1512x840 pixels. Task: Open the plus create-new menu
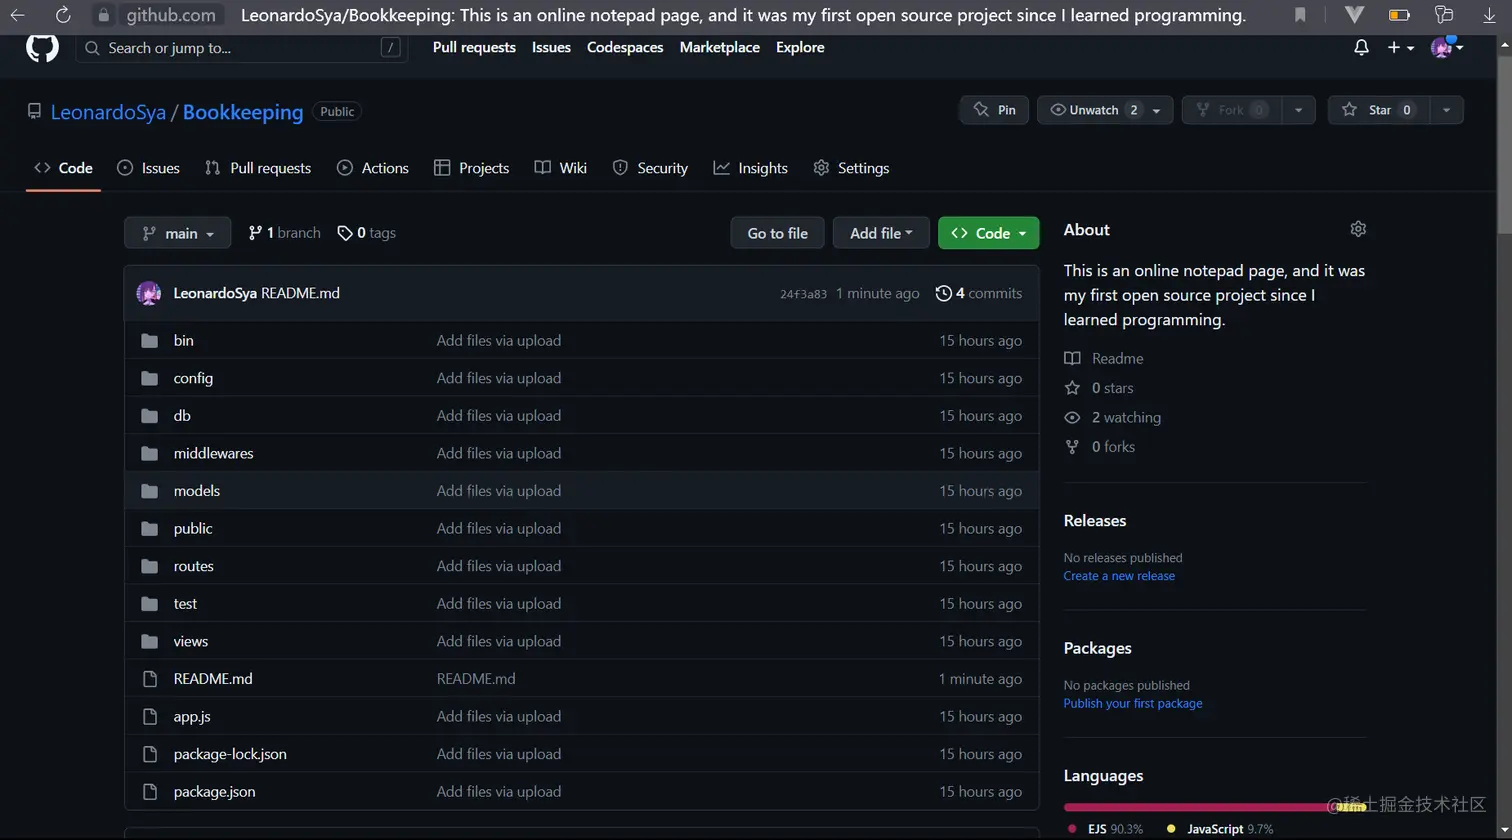pyautogui.click(x=1401, y=48)
